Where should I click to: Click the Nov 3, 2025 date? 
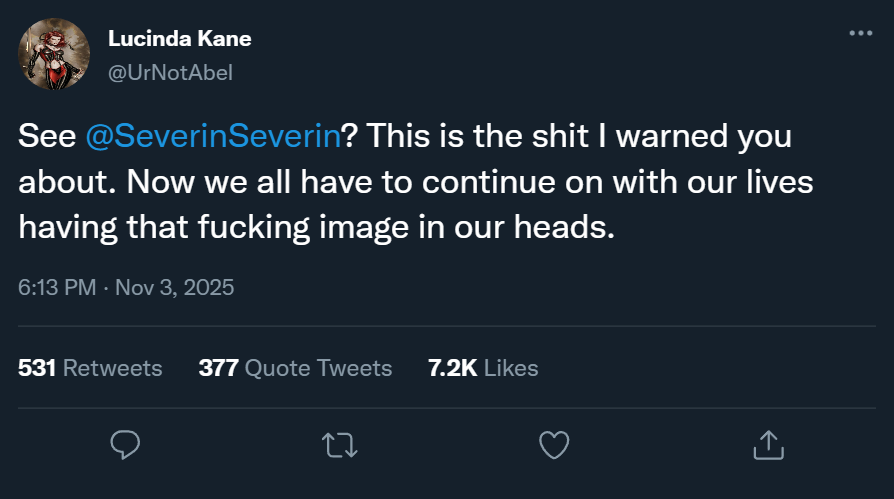click(175, 288)
